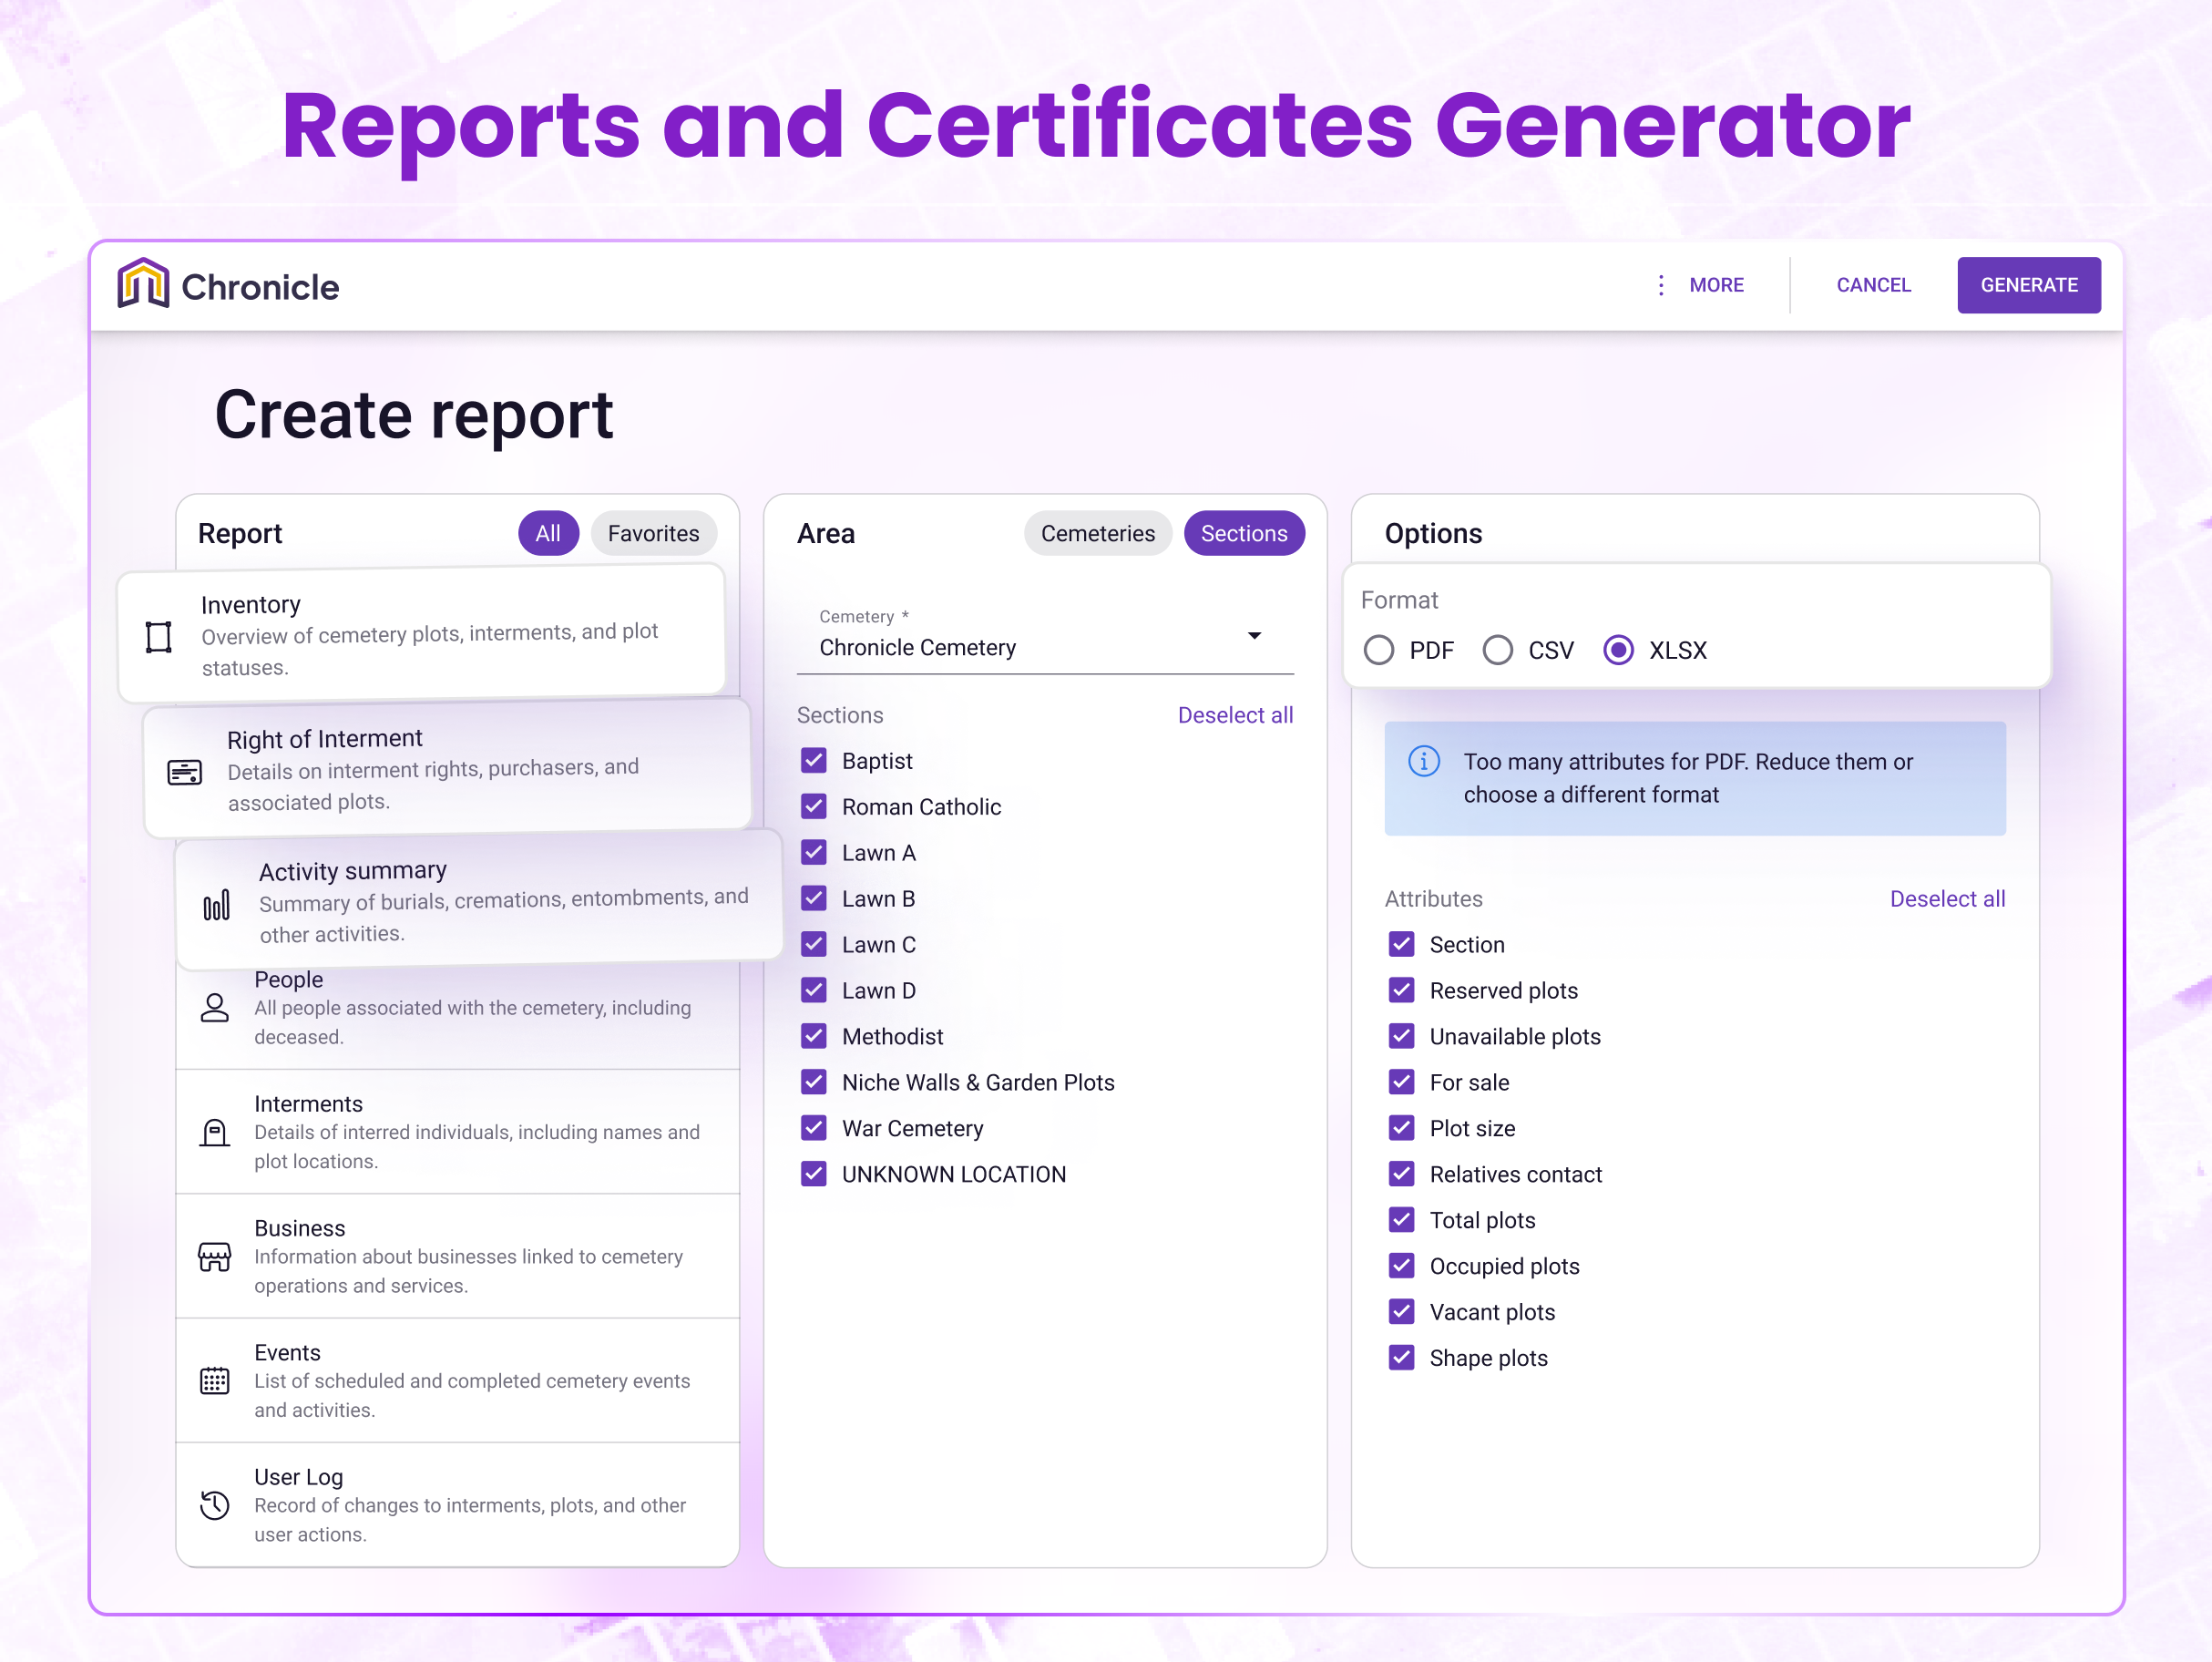Click the Events calendar icon
This screenshot has width=2212, height=1662.
coord(215,1381)
